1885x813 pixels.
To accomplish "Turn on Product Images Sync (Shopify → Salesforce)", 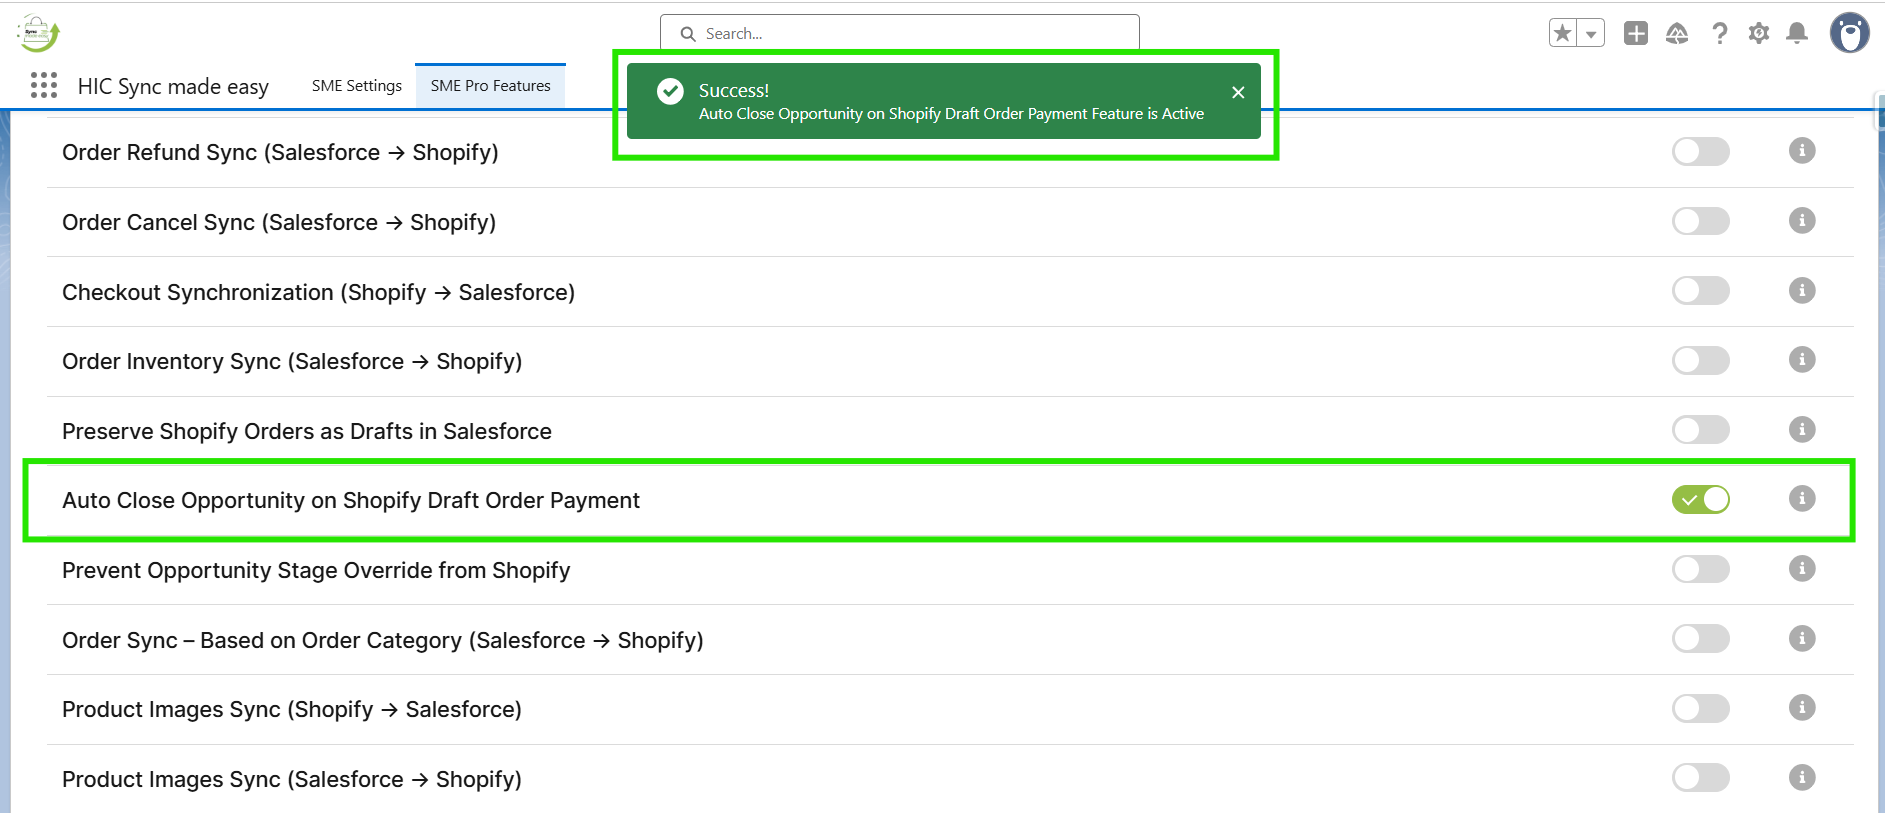I will point(1700,709).
